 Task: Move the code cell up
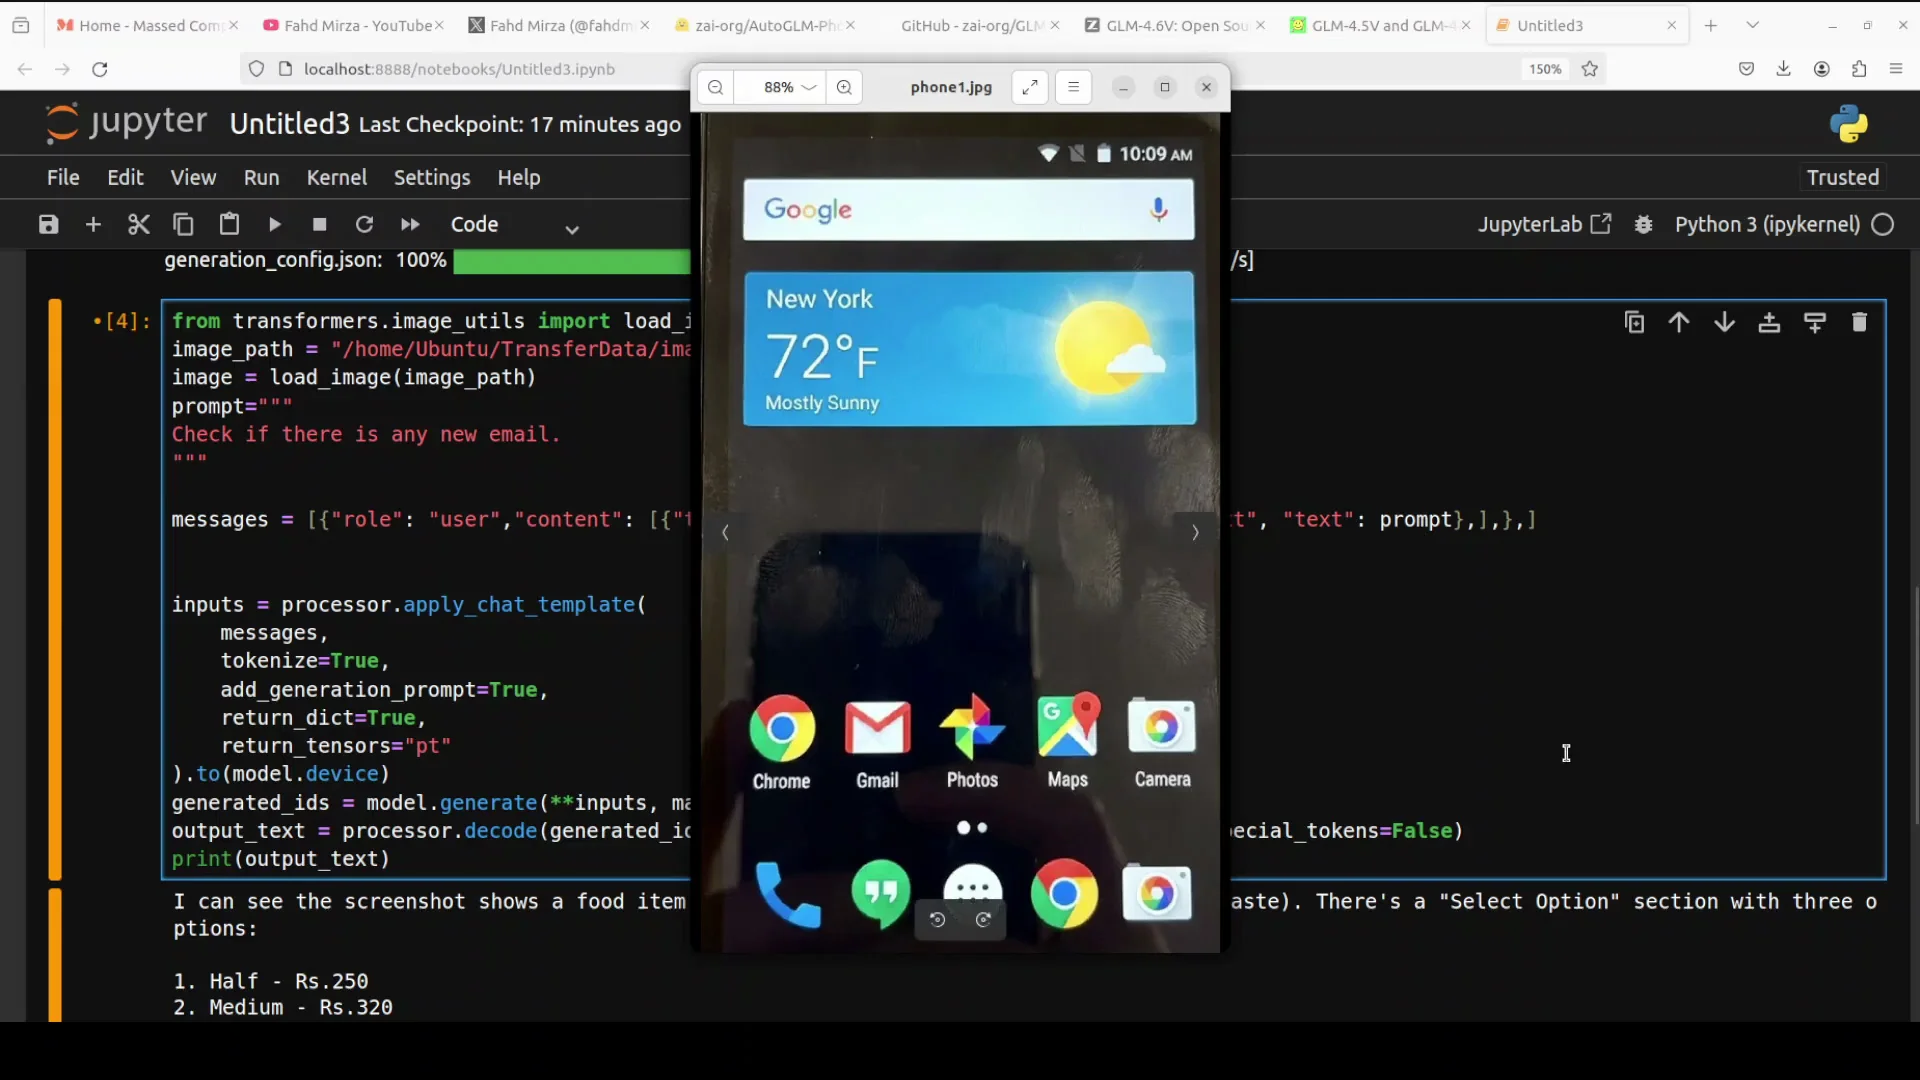(x=1679, y=322)
